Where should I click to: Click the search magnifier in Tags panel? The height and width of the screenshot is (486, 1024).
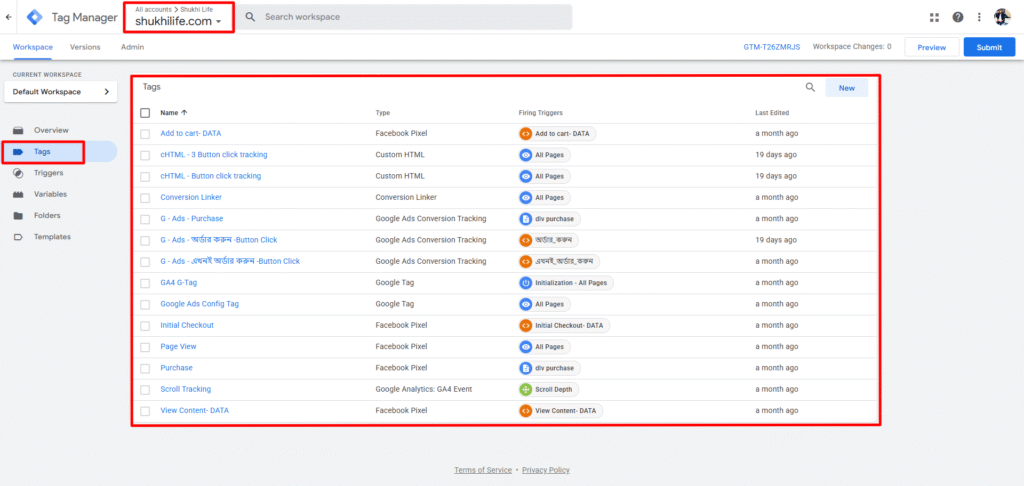pyautogui.click(x=810, y=87)
